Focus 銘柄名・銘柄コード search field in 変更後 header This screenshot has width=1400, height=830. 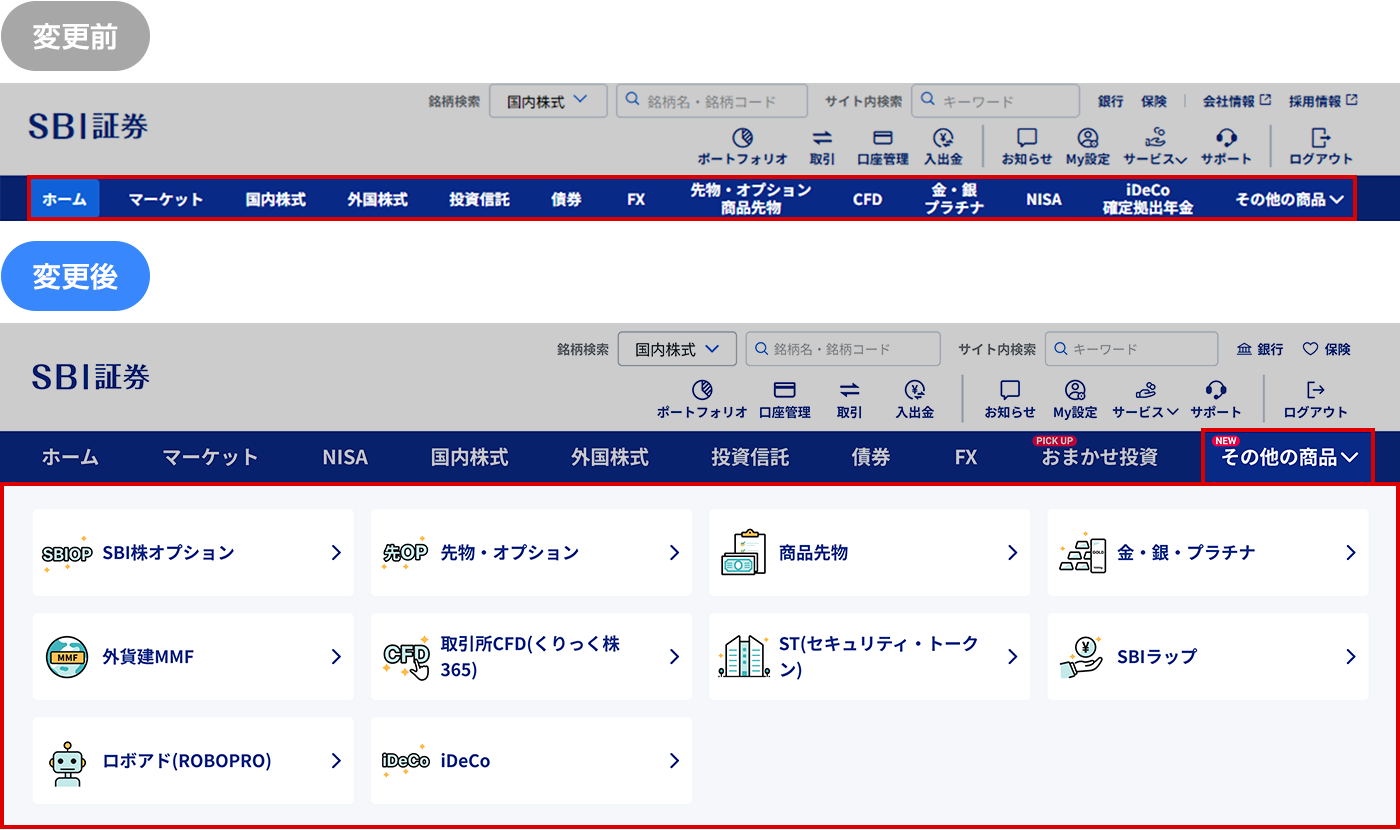[x=843, y=349]
